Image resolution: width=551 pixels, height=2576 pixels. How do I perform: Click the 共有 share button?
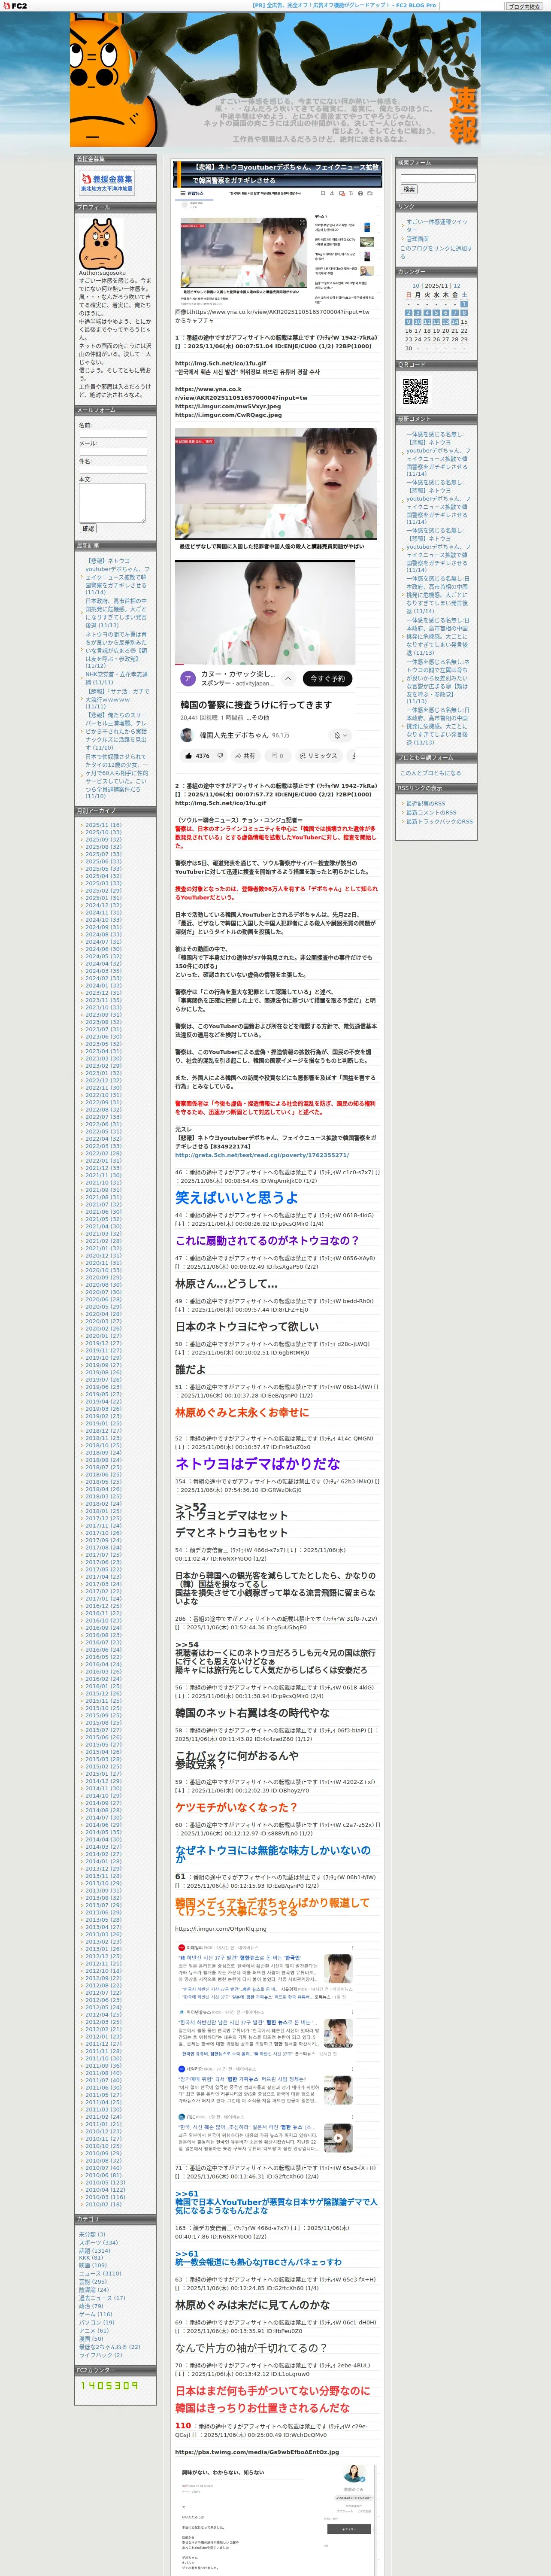[245, 756]
